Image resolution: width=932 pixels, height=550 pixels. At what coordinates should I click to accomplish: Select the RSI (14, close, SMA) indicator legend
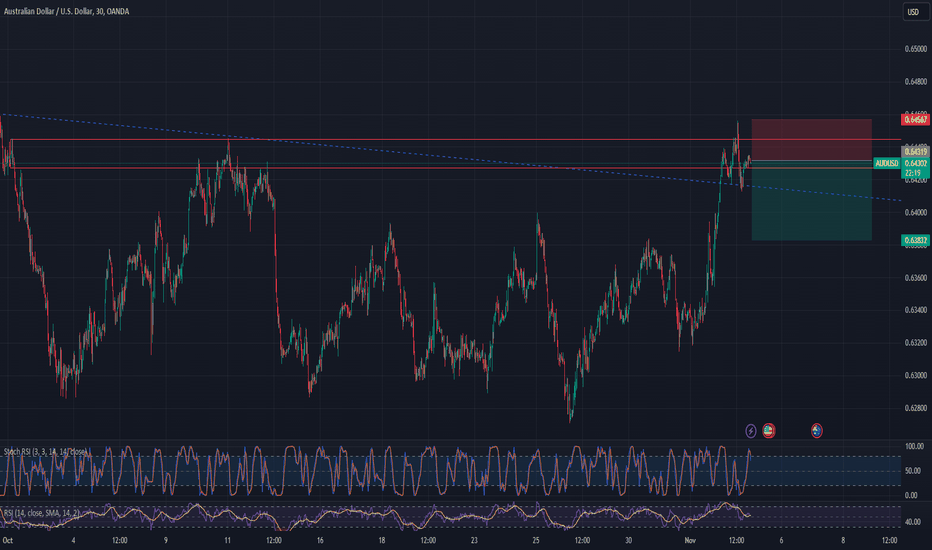pos(42,513)
